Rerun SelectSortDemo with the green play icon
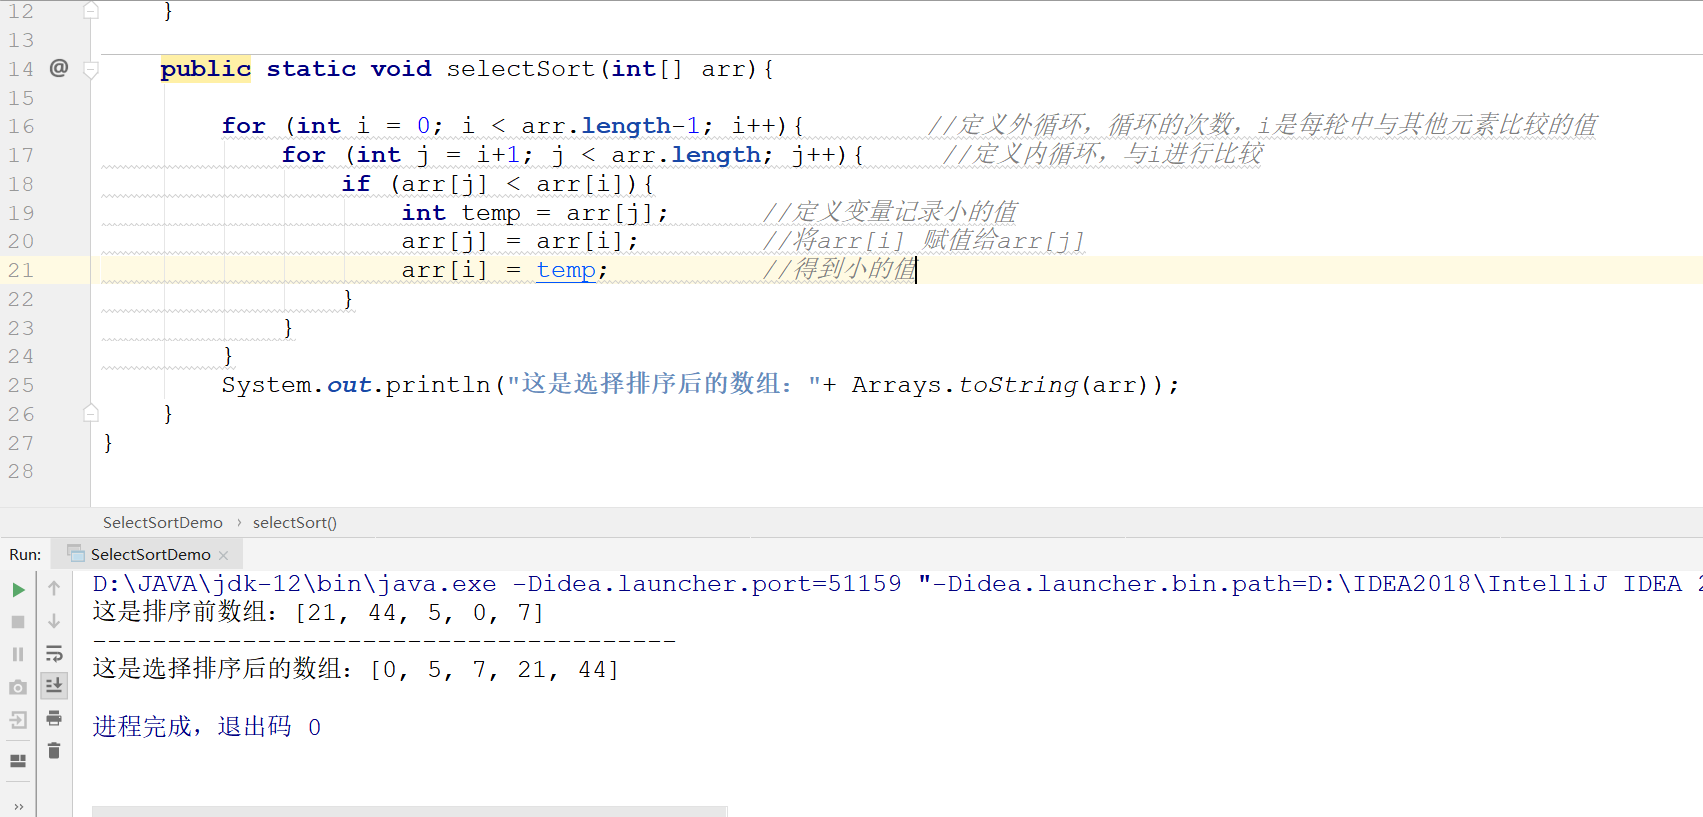The height and width of the screenshot is (817, 1703). coord(18,590)
